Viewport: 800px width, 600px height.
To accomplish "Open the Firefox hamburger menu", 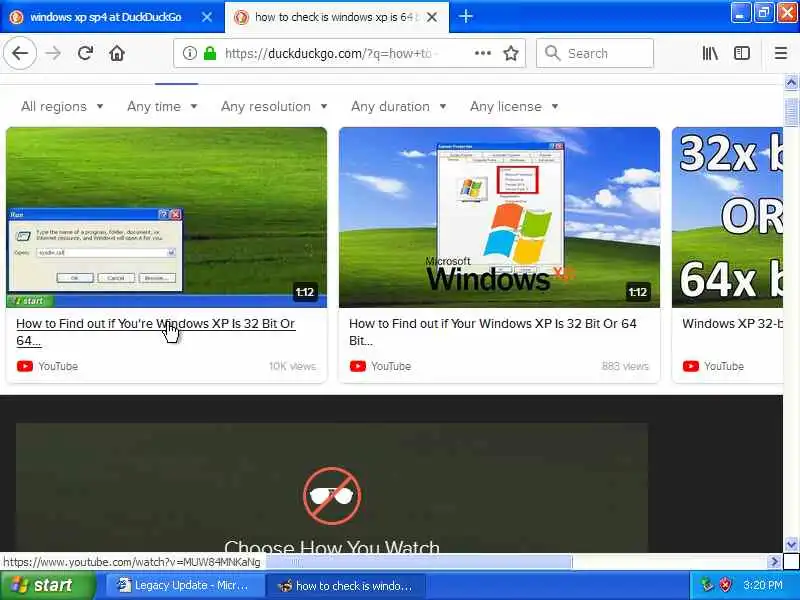I will [781, 53].
